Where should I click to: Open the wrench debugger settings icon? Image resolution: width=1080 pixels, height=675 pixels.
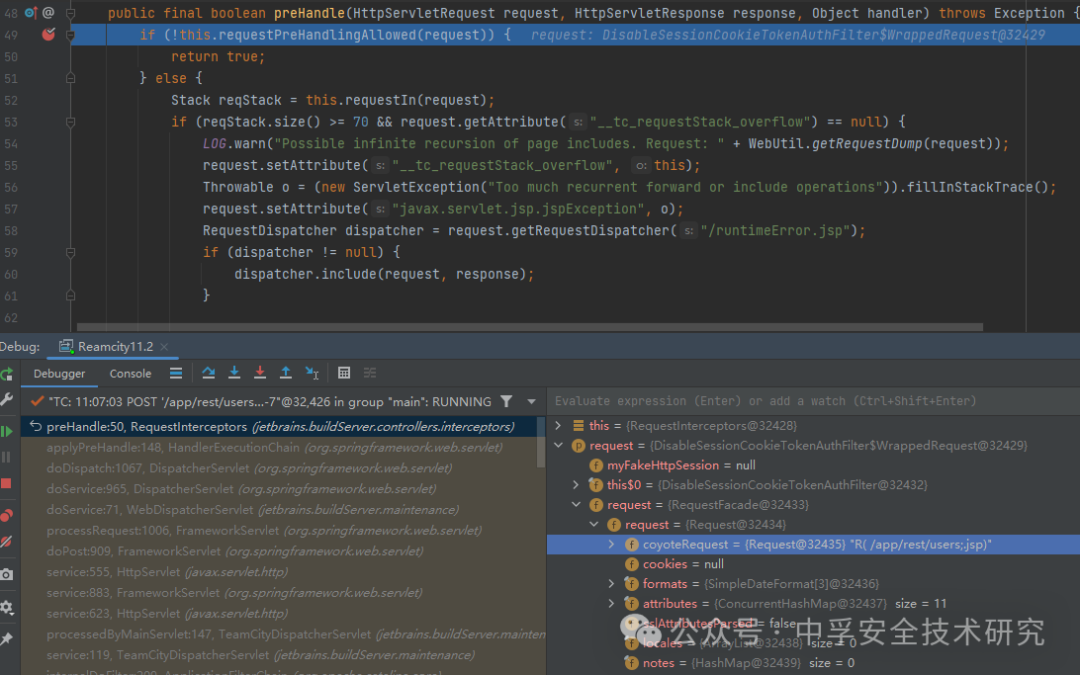(6, 399)
